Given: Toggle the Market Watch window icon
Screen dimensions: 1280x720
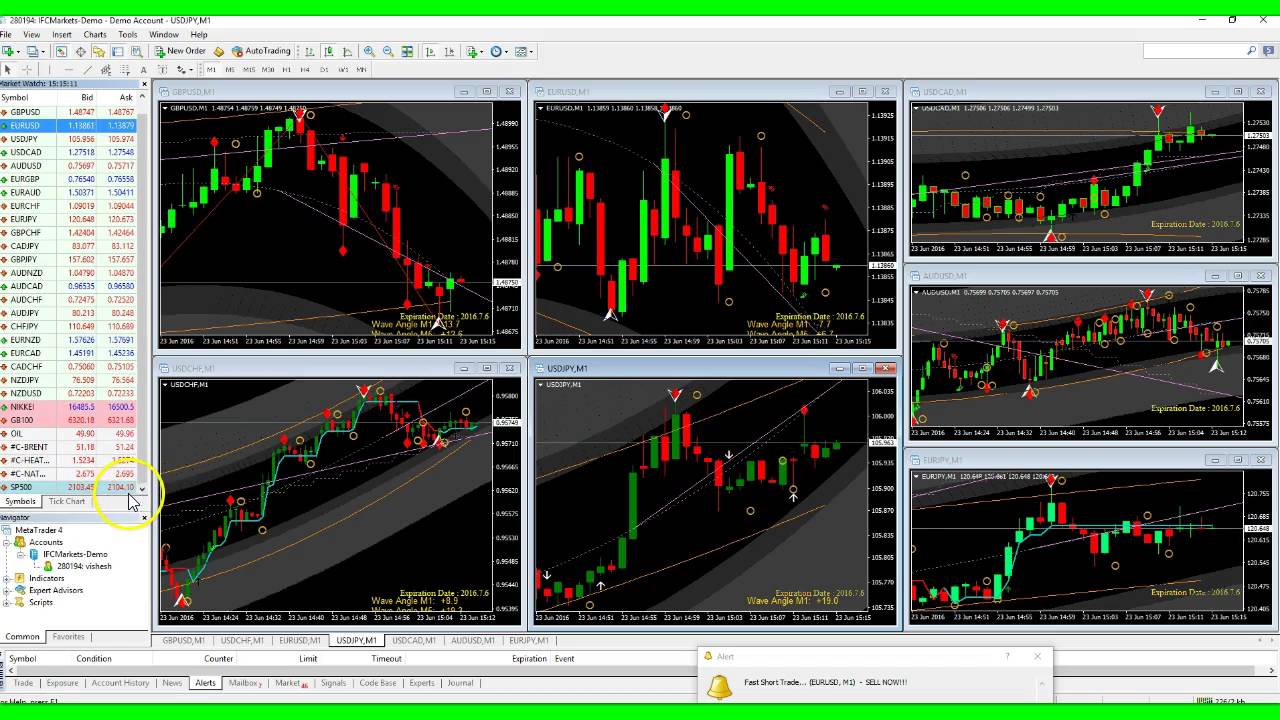Looking at the screenshot, I should point(61,51).
